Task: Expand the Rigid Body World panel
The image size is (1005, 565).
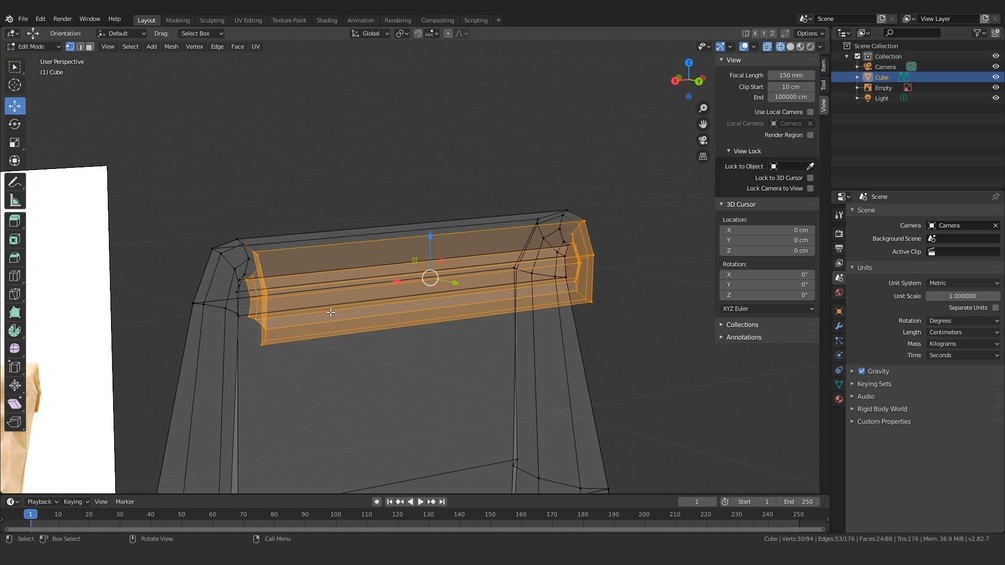Action: tap(882, 409)
